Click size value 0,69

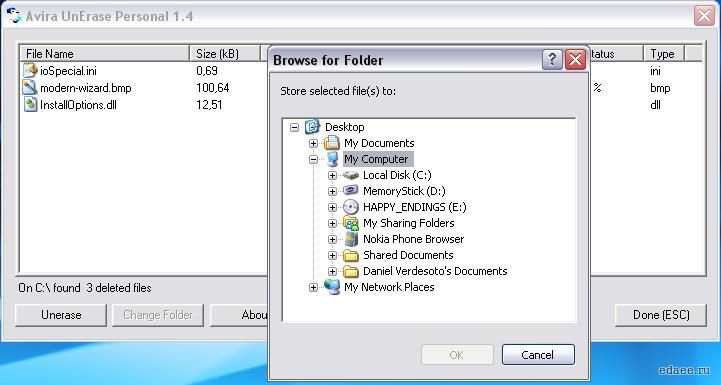tap(207, 71)
